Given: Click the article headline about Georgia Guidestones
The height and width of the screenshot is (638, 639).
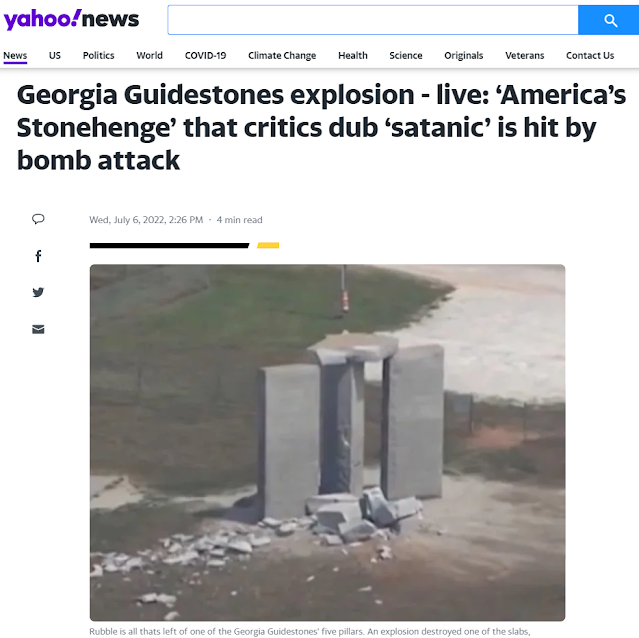Looking at the screenshot, I should tap(321, 127).
